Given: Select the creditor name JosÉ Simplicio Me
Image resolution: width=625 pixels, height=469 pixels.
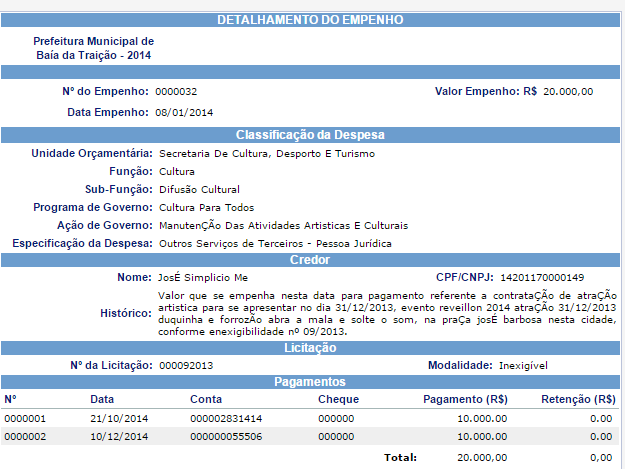Looking at the screenshot, I should coord(203,277).
